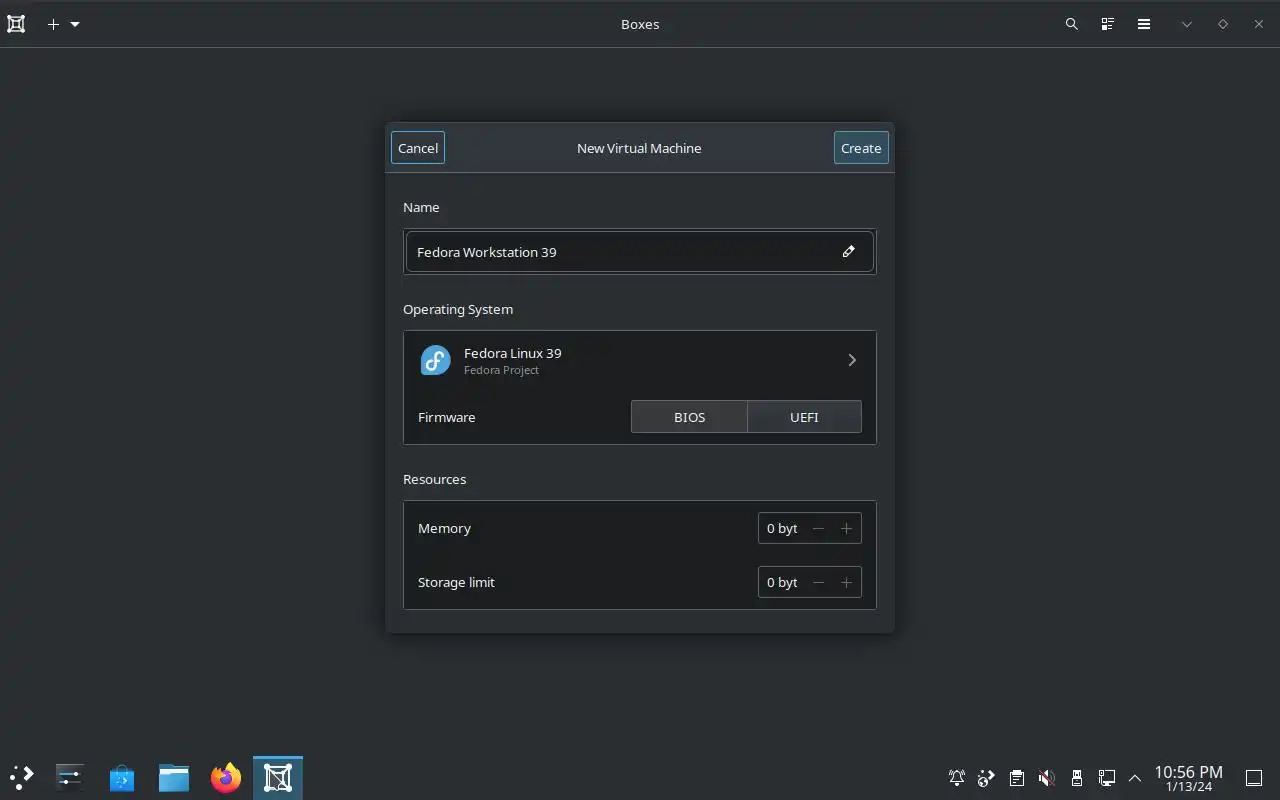The width and height of the screenshot is (1280, 800).
Task: Click the pencil edit icon in Name field
Action: (x=849, y=252)
